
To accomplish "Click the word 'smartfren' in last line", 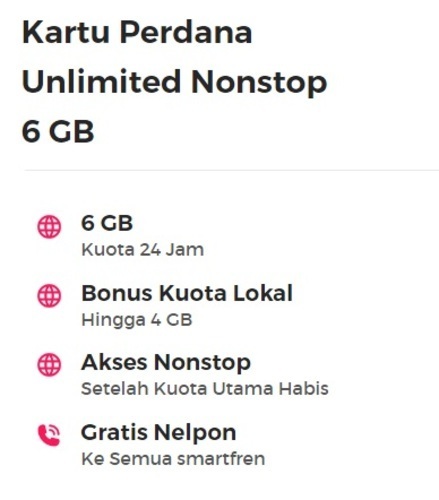I will point(221,459).
